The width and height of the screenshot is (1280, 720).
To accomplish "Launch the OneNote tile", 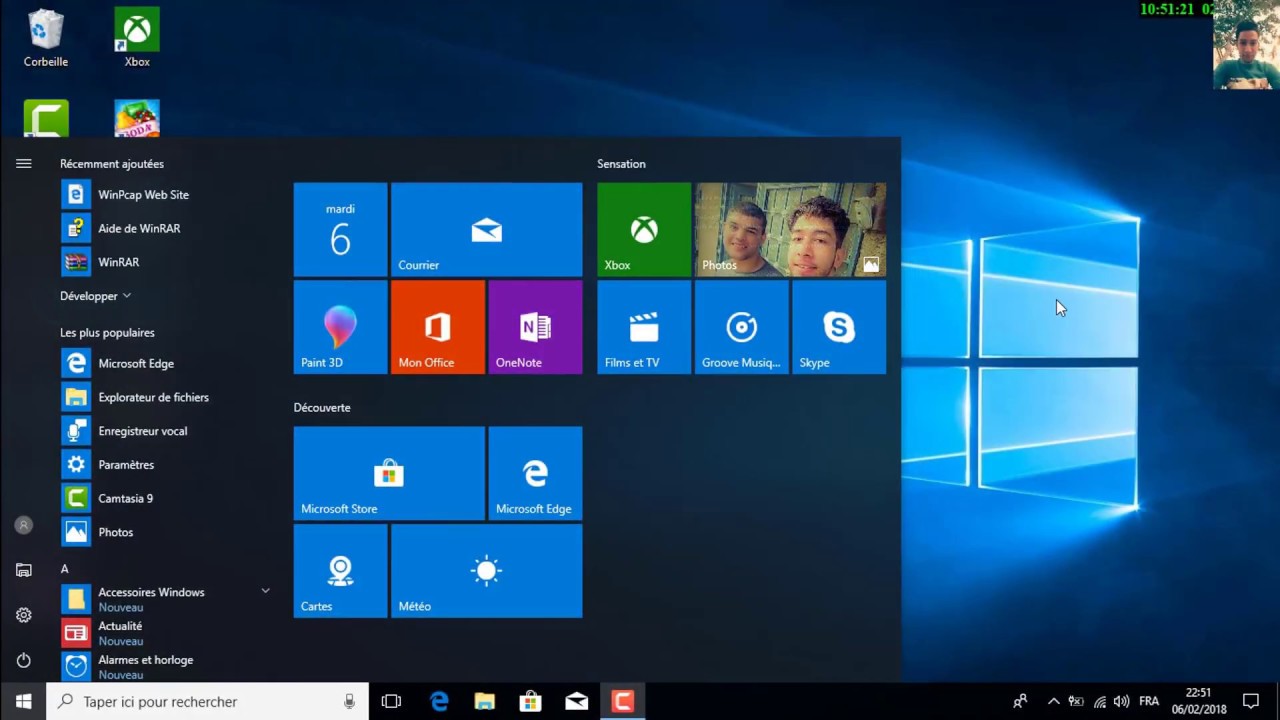I will tap(536, 327).
